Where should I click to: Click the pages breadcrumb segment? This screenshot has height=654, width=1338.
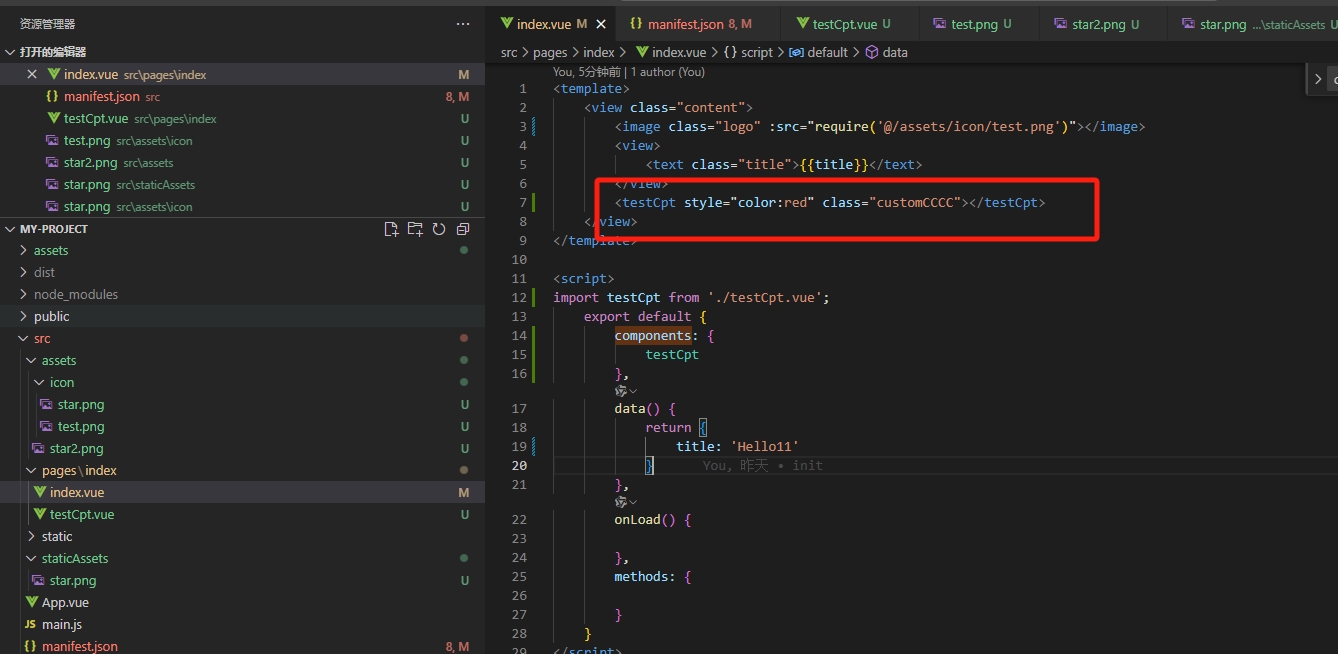pyautogui.click(x=550, y=53)
